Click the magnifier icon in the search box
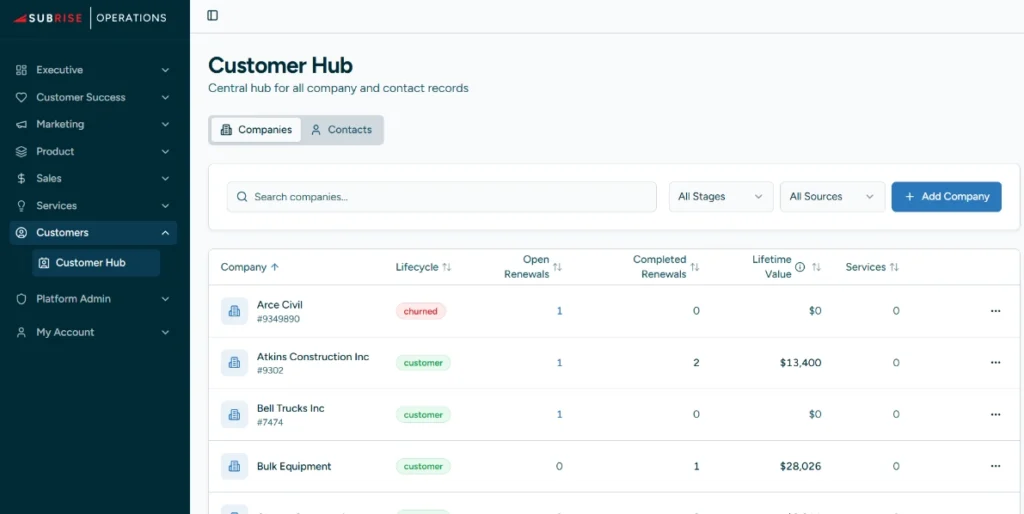Image resolution: width=1024 pixels, height=514 pixels. 242,197
